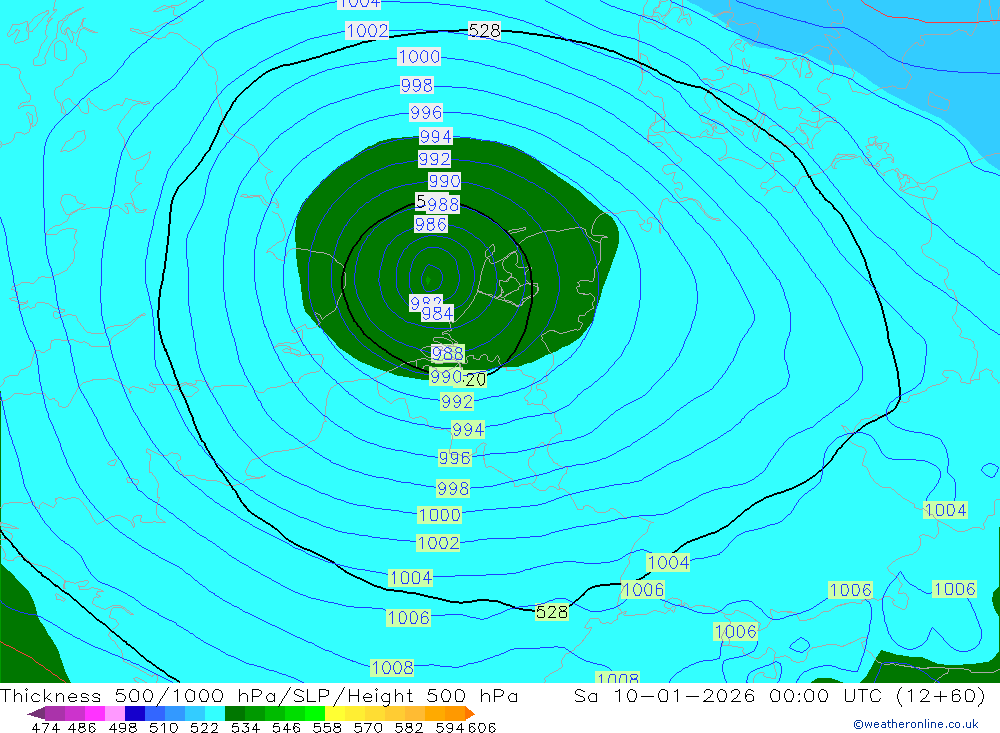Click the bright yellow swatch in the color scale

point(335,713)
